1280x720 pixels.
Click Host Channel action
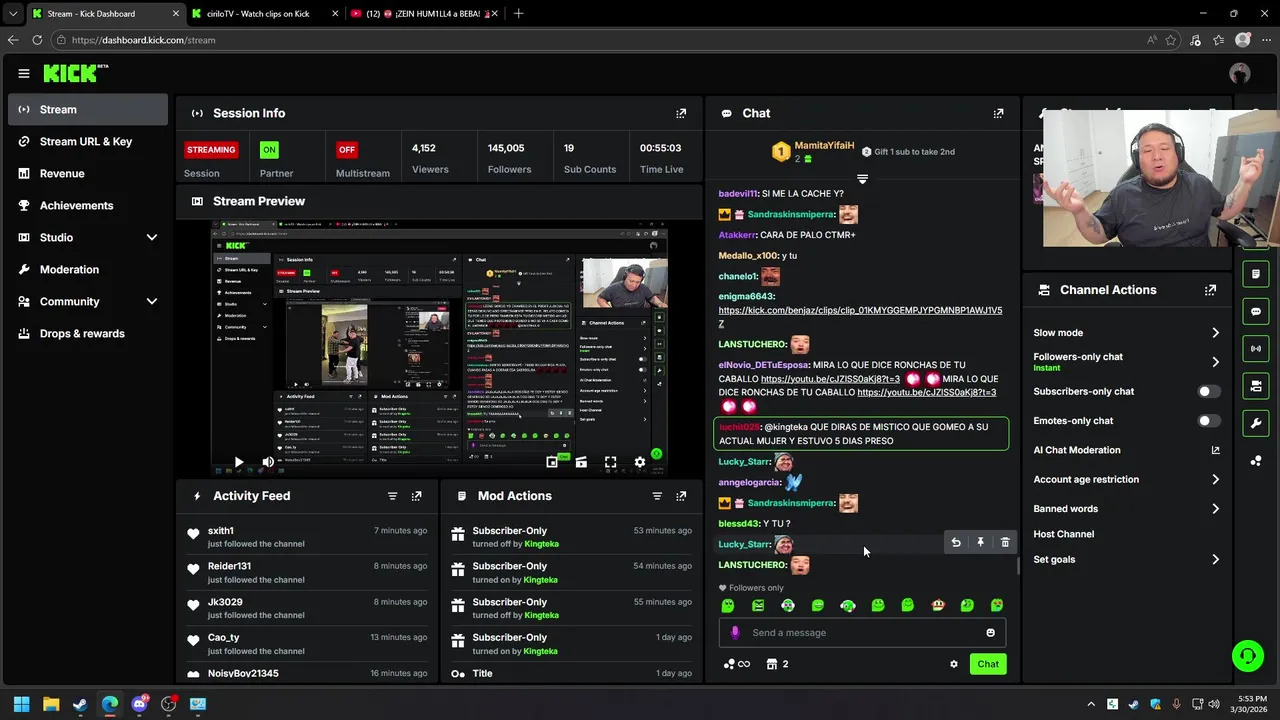(x=1064, y=534)
